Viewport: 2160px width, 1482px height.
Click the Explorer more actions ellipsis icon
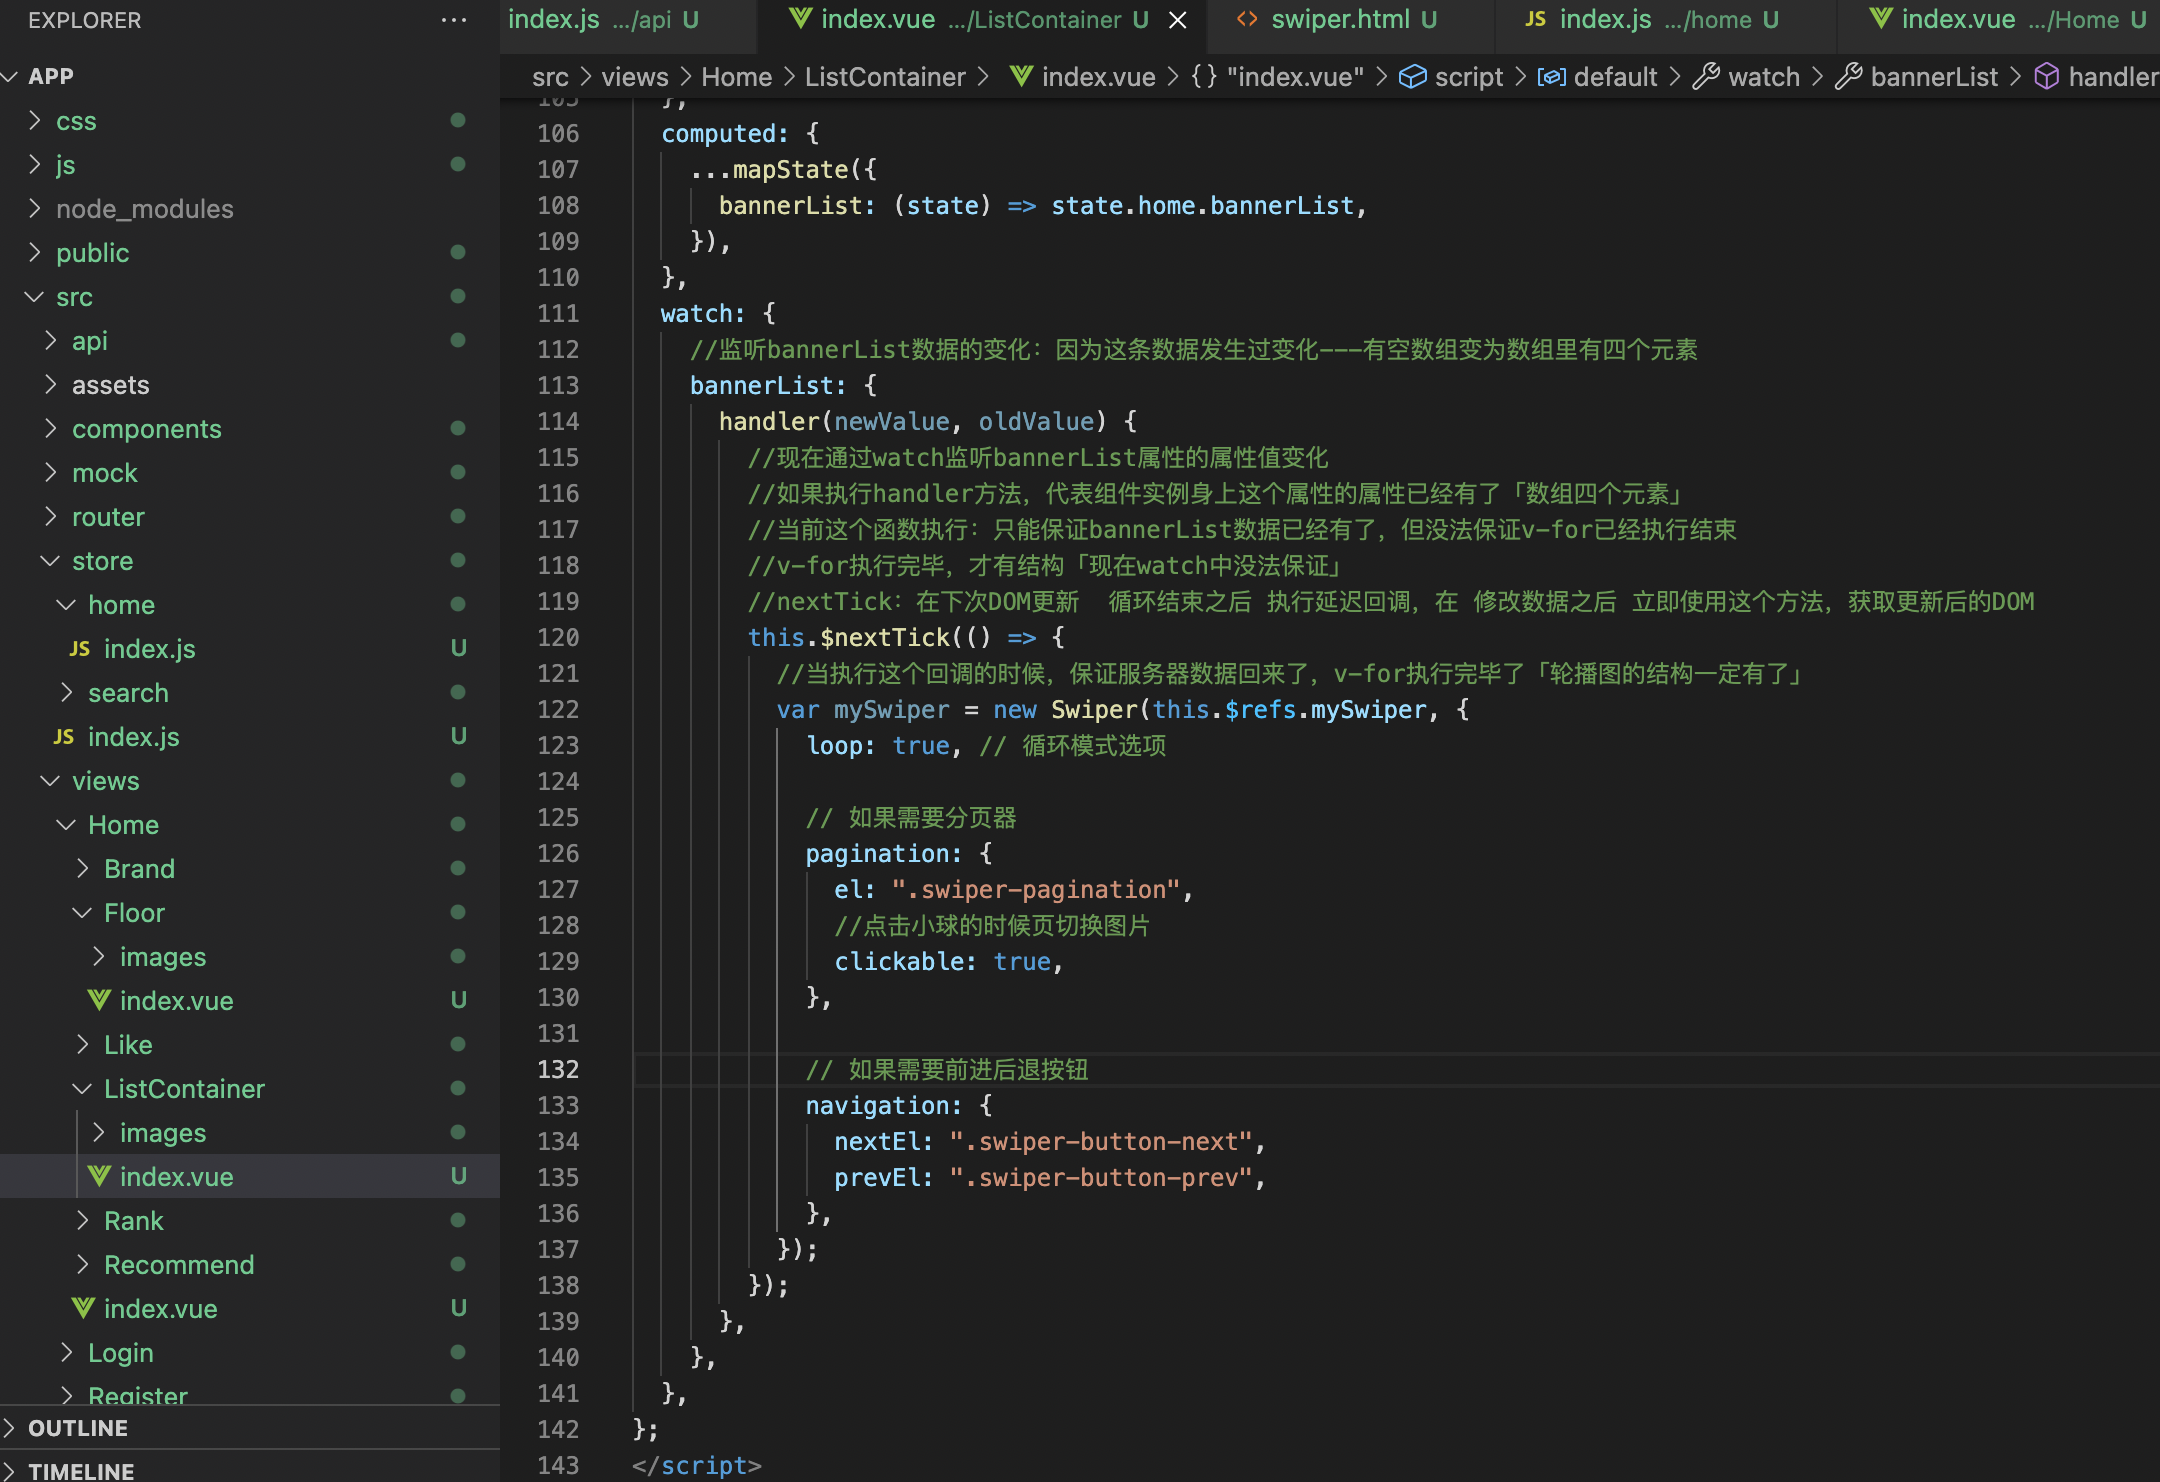point(453,20)
